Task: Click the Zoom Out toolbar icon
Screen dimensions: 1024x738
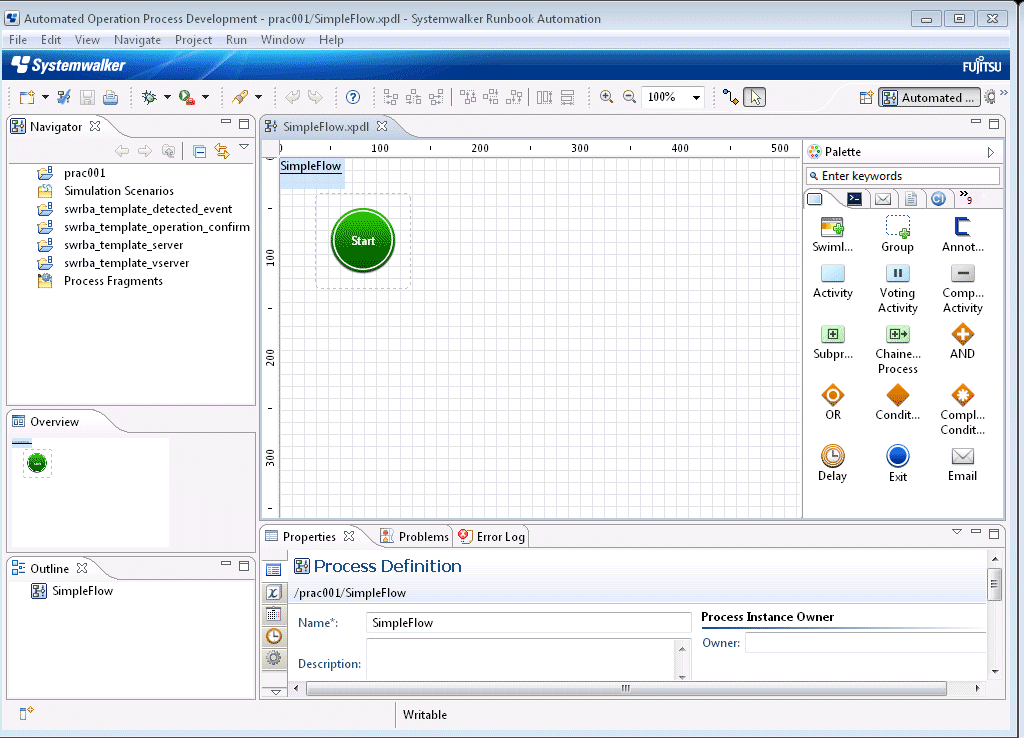Action: click(x=629, y=97)
